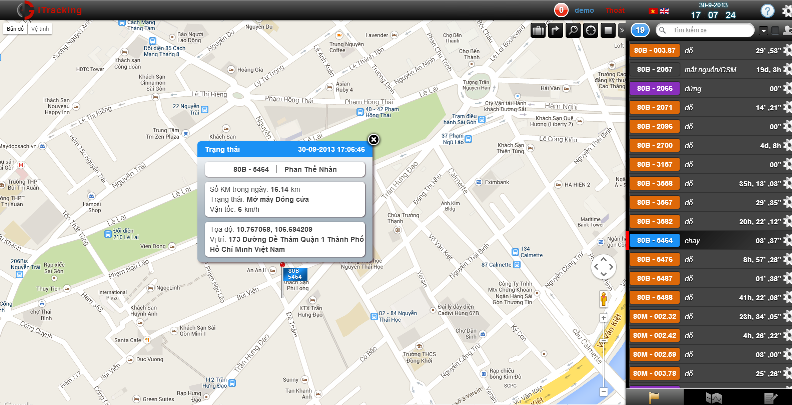Click the map zoom slider track
Screen dimensions: 792x405
pos(604,355)
